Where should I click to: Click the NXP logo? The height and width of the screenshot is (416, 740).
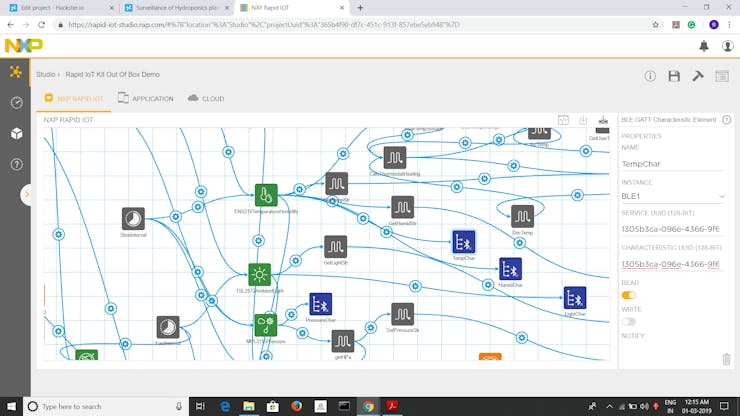pyautogui.click(x=24, y=45)
